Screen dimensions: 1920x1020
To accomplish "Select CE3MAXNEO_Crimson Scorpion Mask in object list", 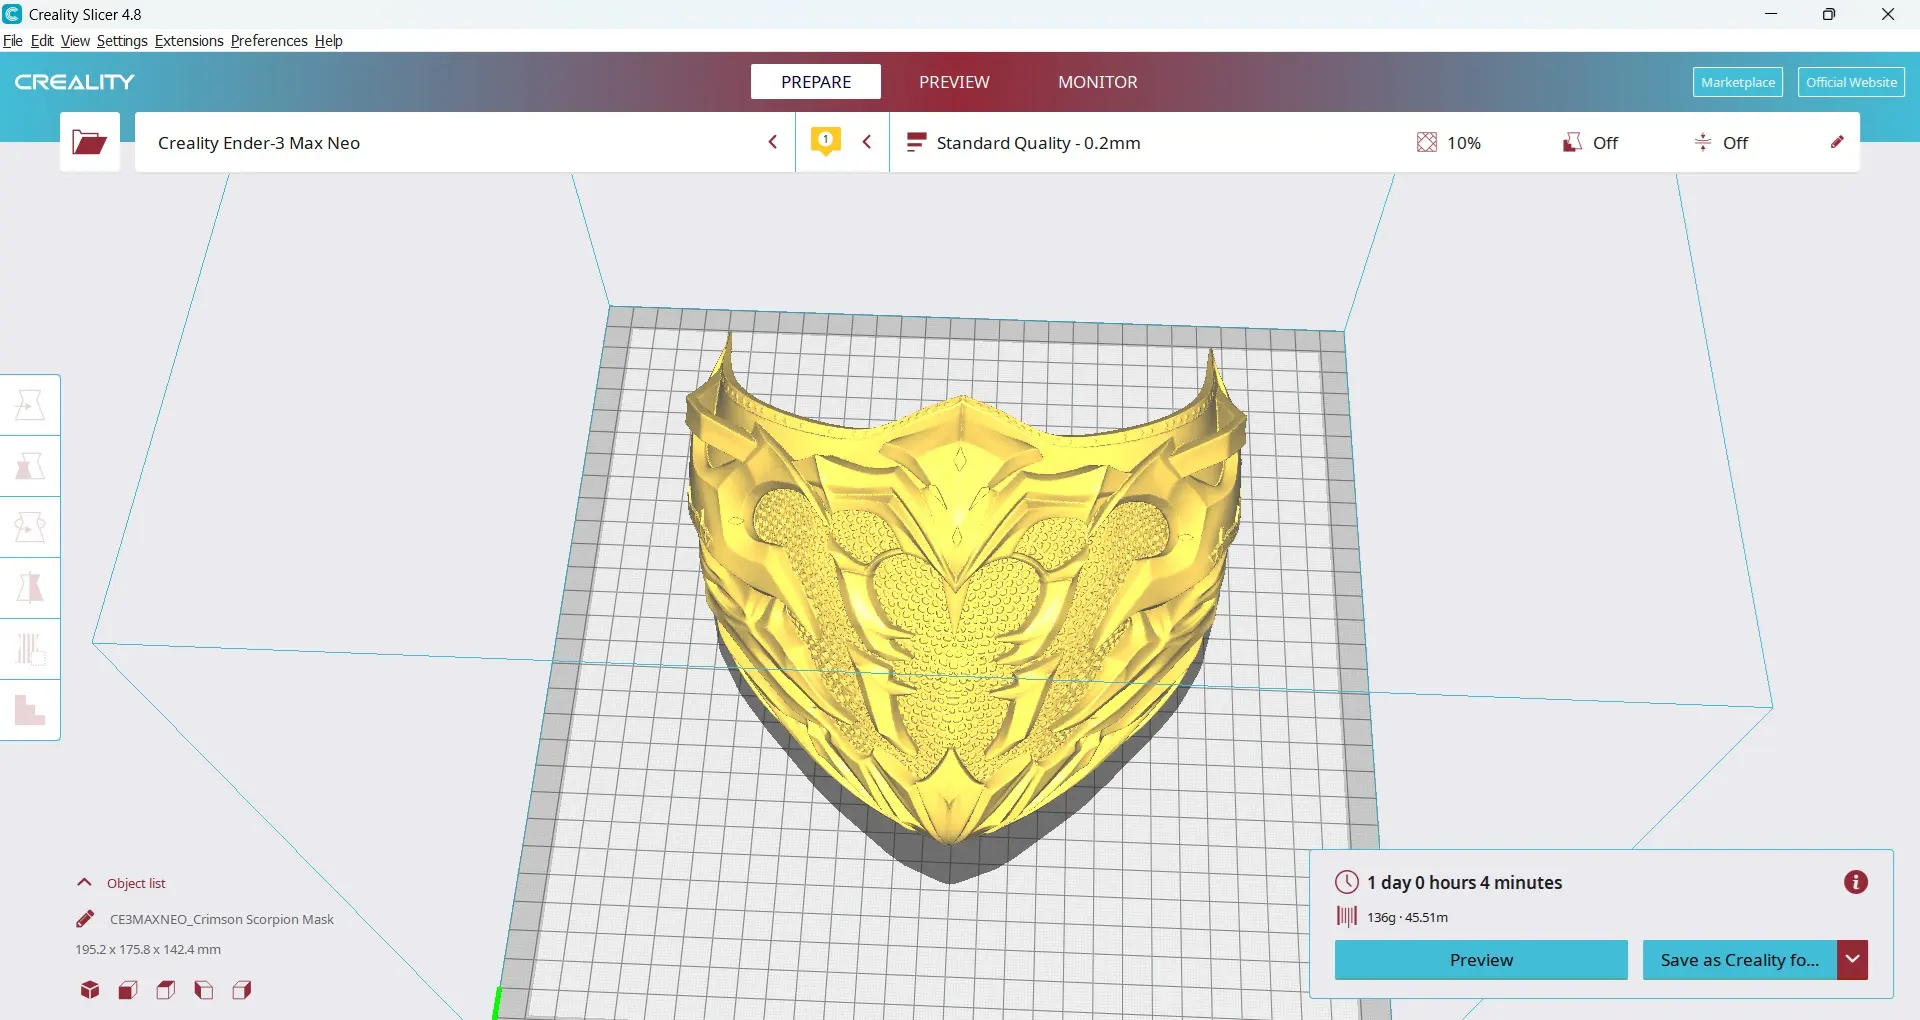I will click(222, 919).
